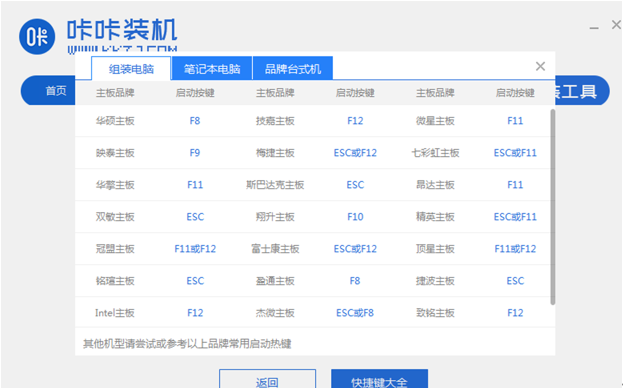Click F12 hotkey beside 技嘉主板

(x=355, y=121)
